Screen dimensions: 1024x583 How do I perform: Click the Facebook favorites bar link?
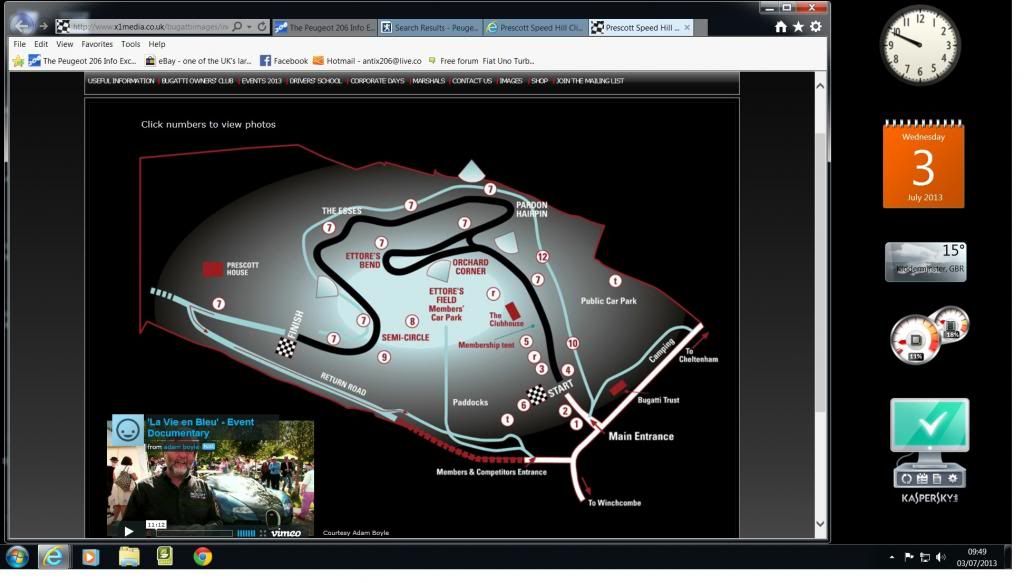[x=284, y=61]
